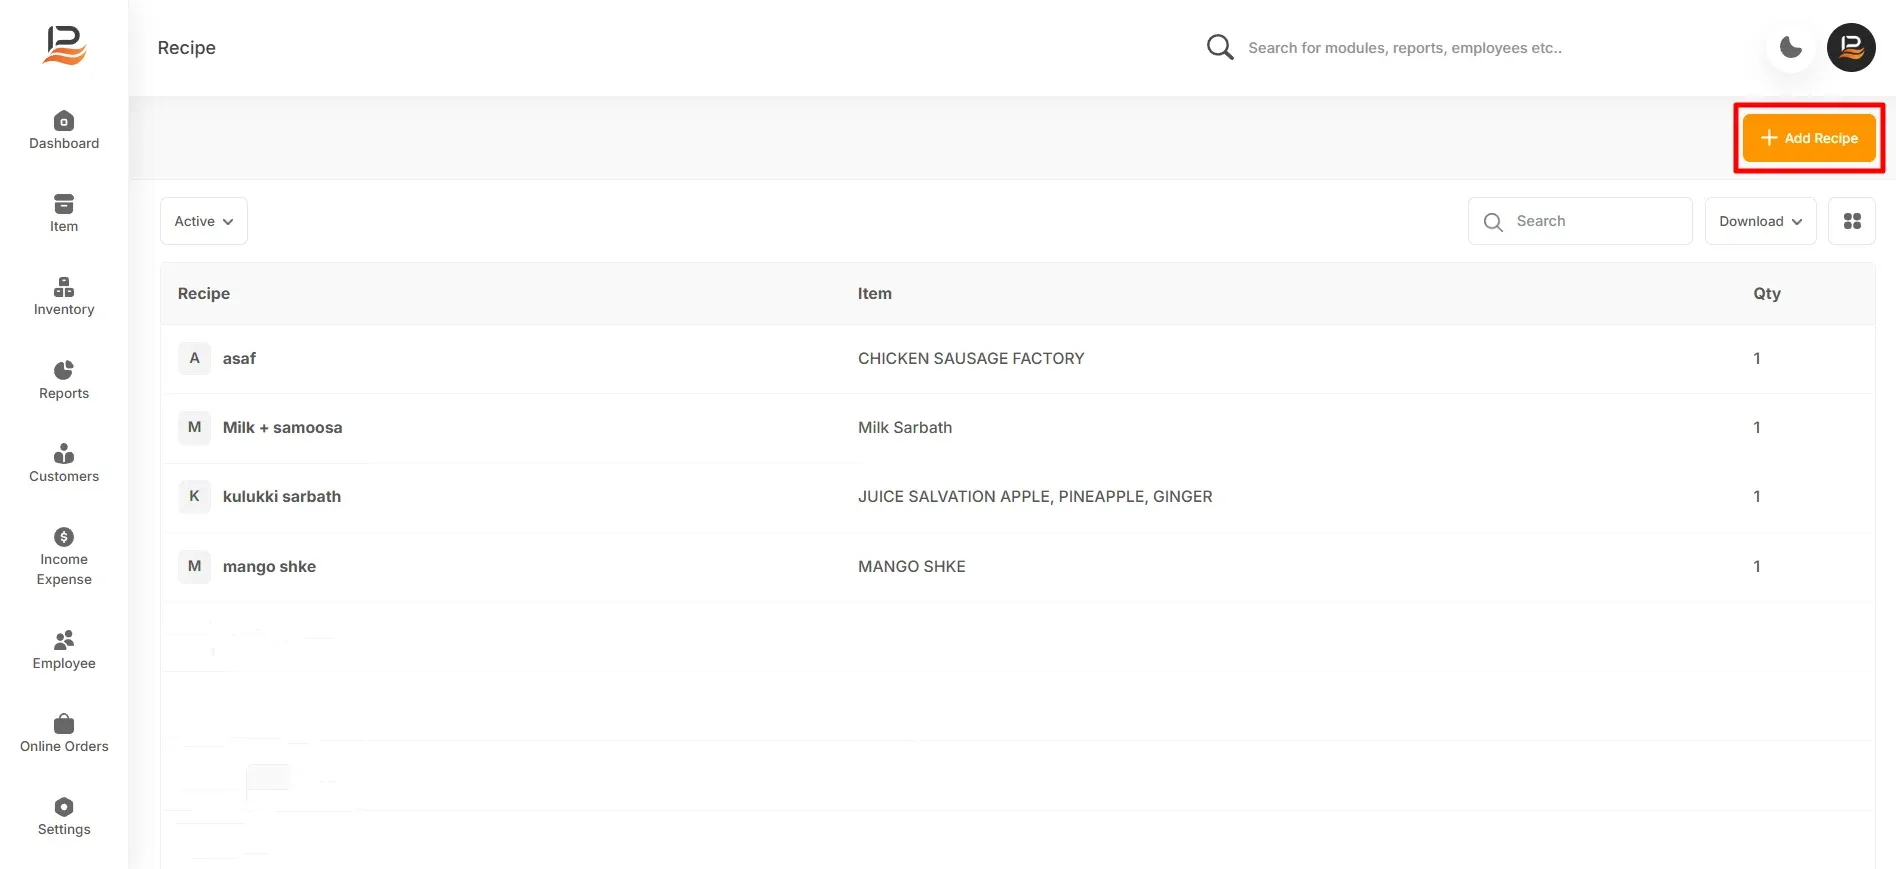Open the Employee sidebar icon

tap(64, 640)
